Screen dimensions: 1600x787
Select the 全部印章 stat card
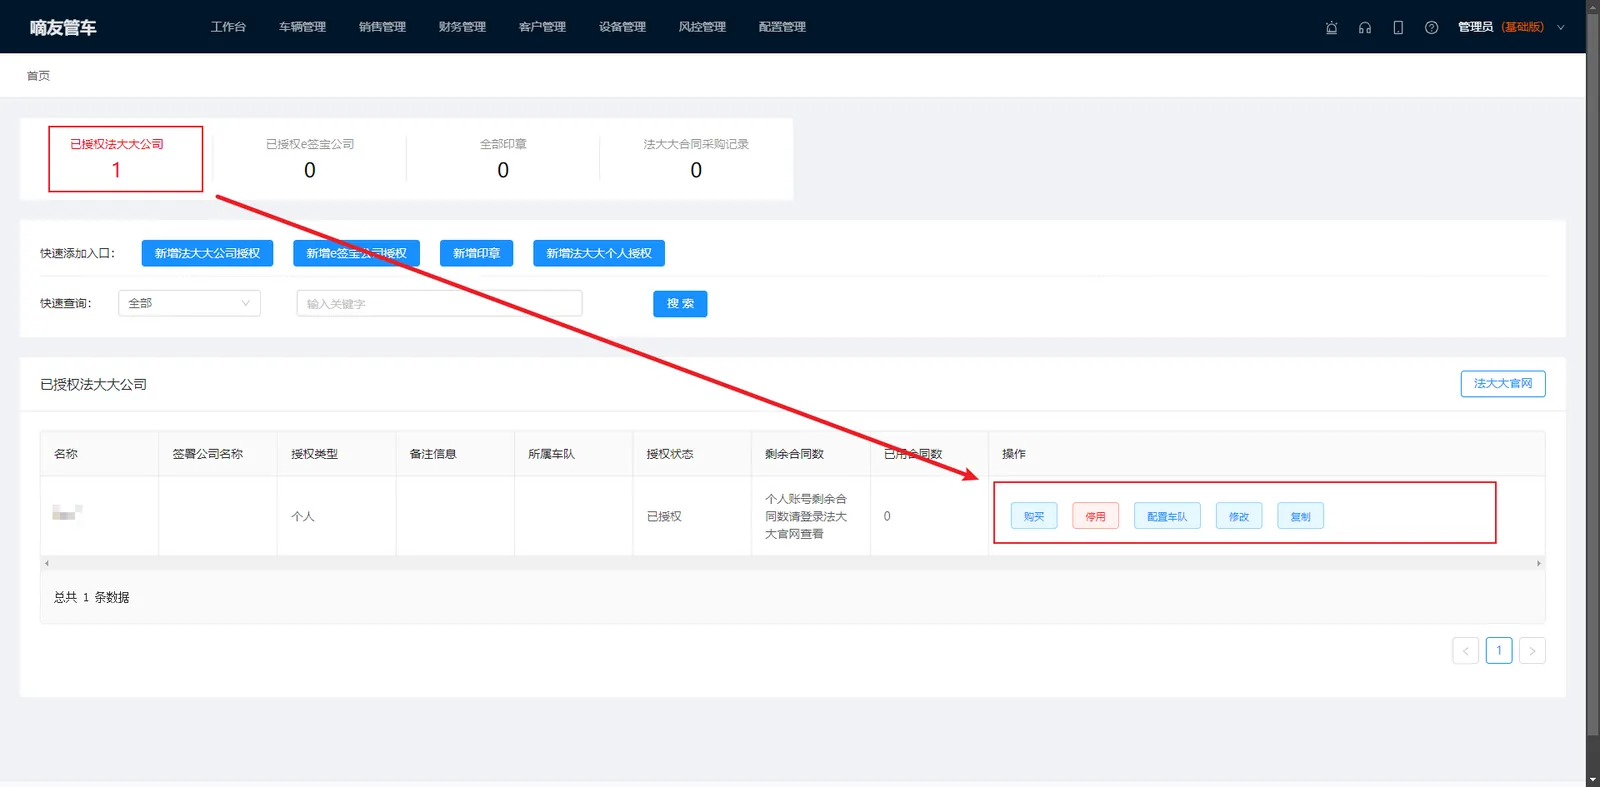point(503,159)
